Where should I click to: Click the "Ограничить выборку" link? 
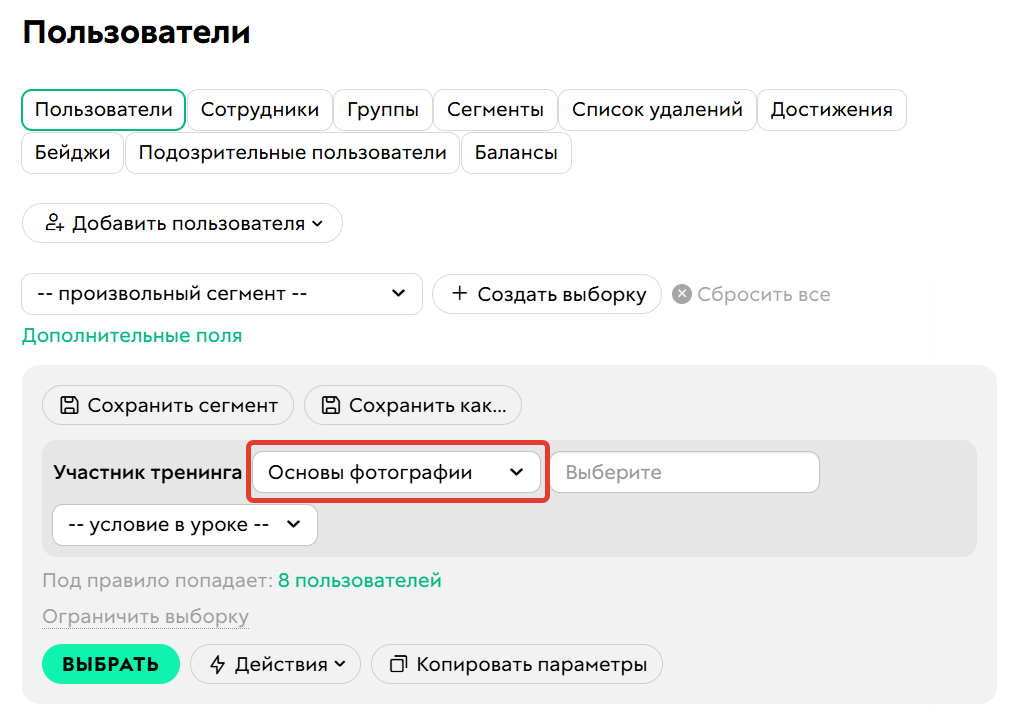tap(145, 617)
